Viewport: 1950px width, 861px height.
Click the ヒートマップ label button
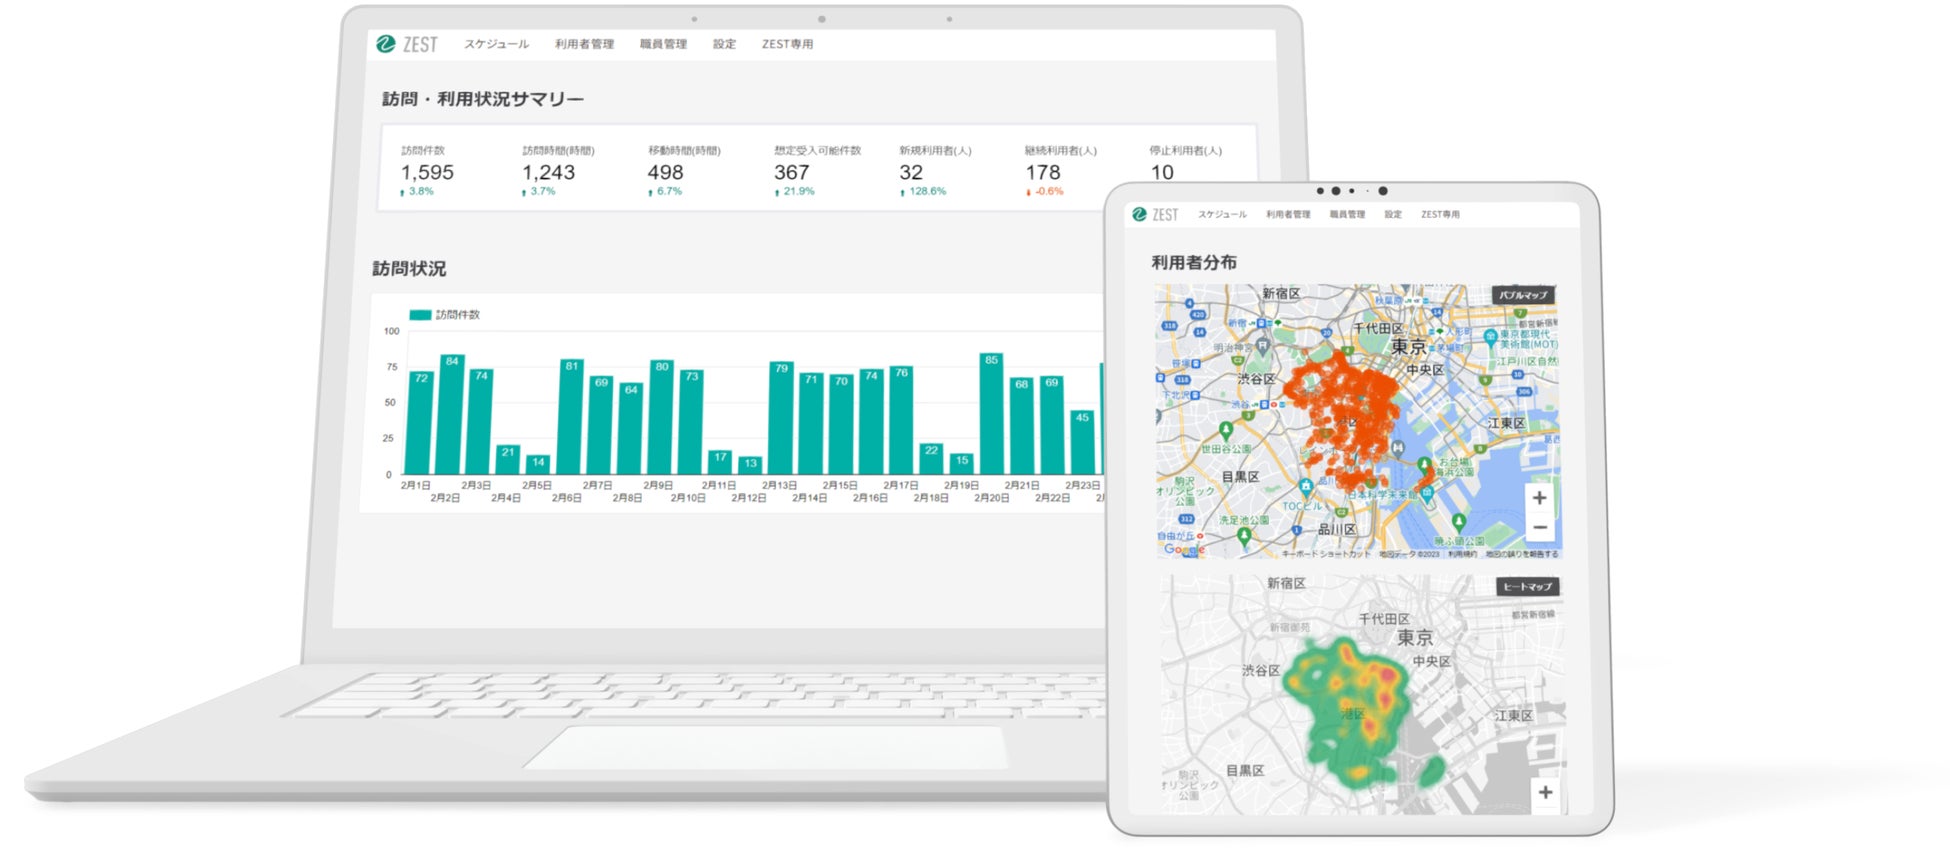(1527, 587)
